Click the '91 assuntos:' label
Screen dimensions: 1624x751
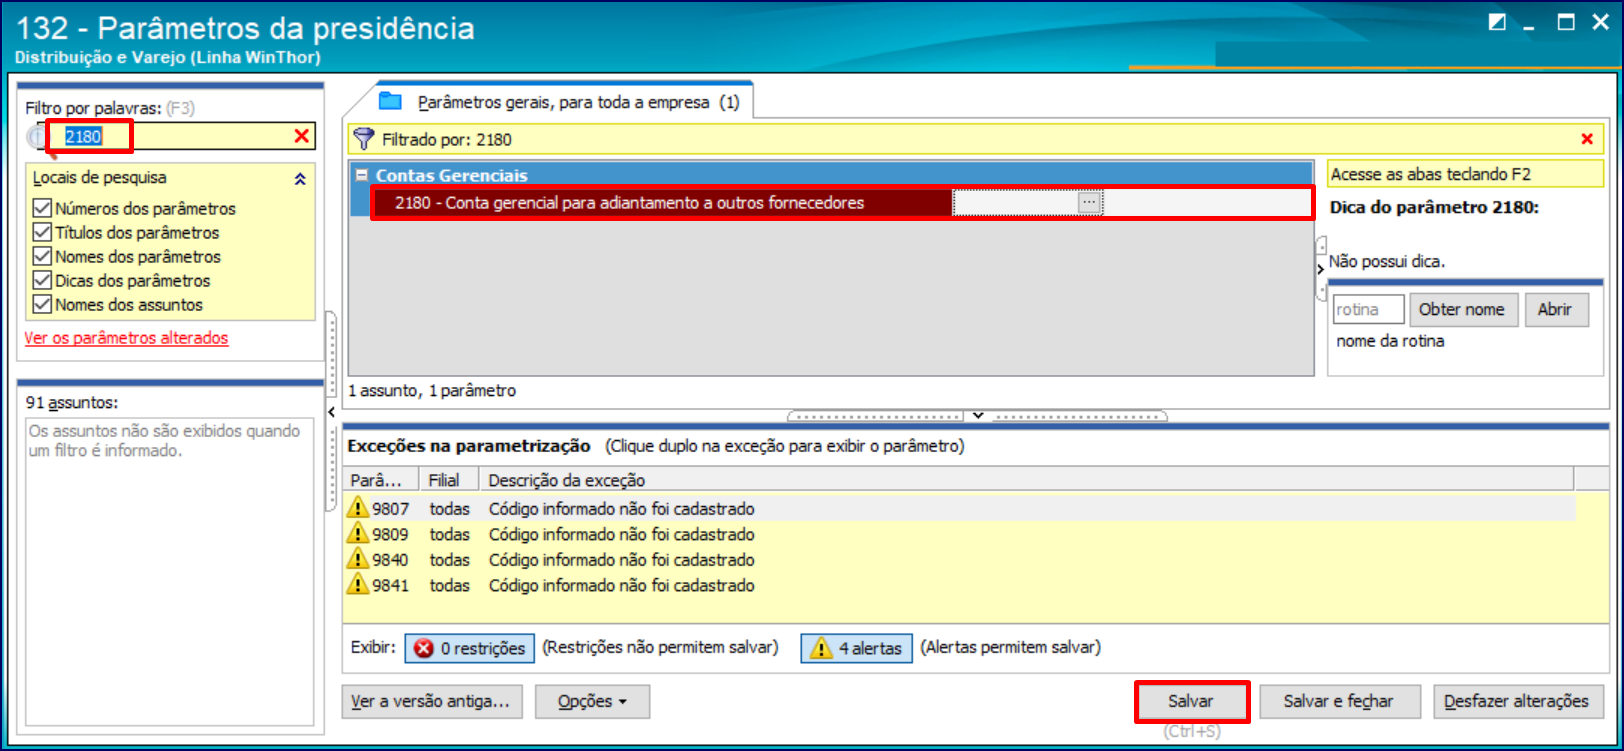click(x=71, y=403)
